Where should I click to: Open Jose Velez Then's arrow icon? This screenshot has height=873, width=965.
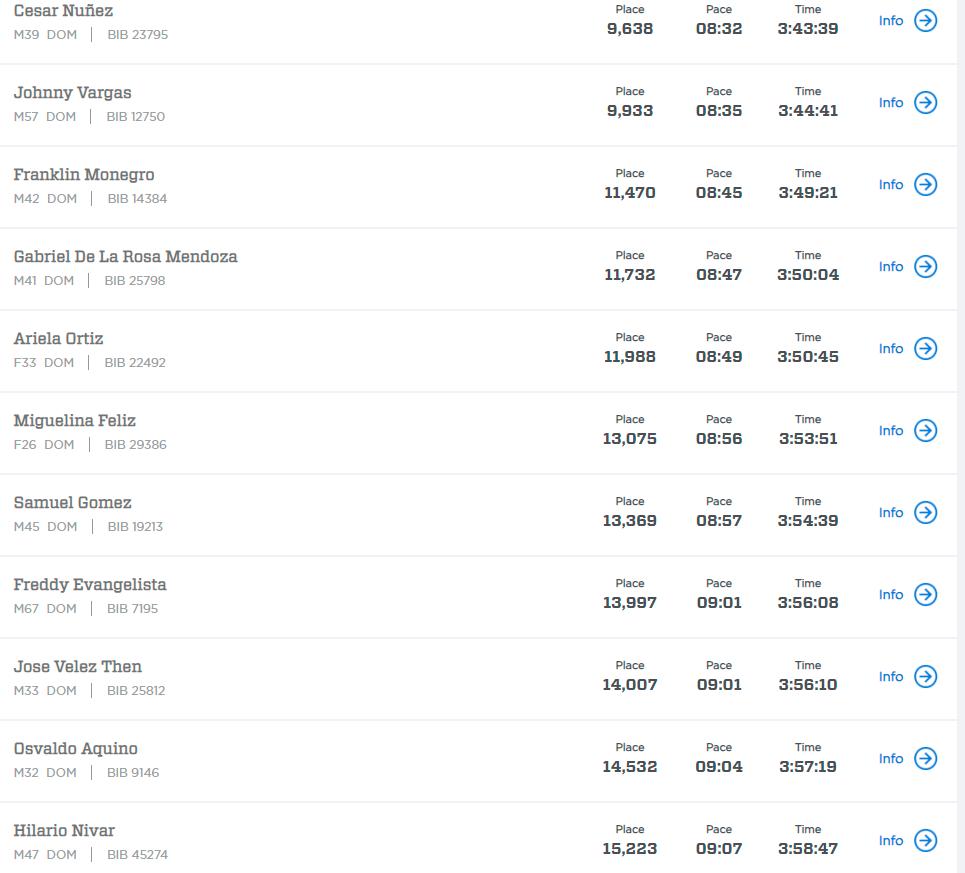(926, 677)
